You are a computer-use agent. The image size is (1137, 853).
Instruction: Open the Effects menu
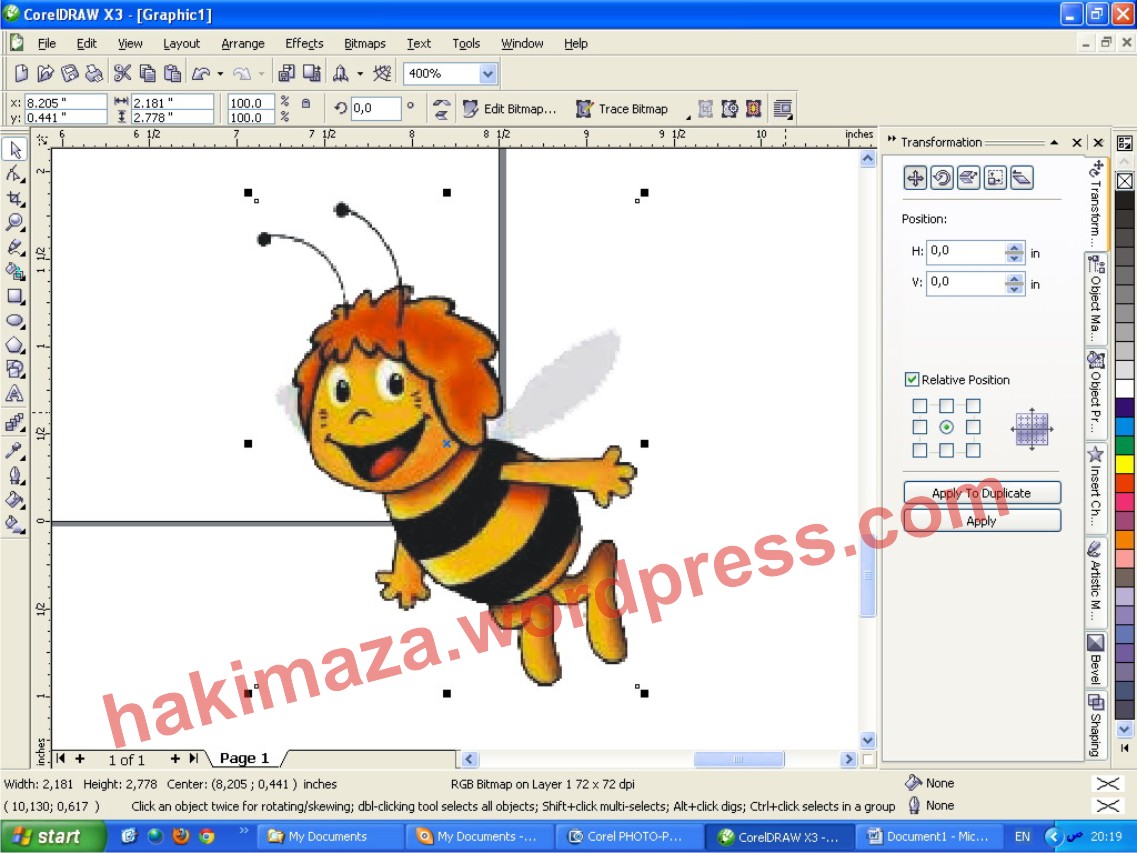point(305,44)
